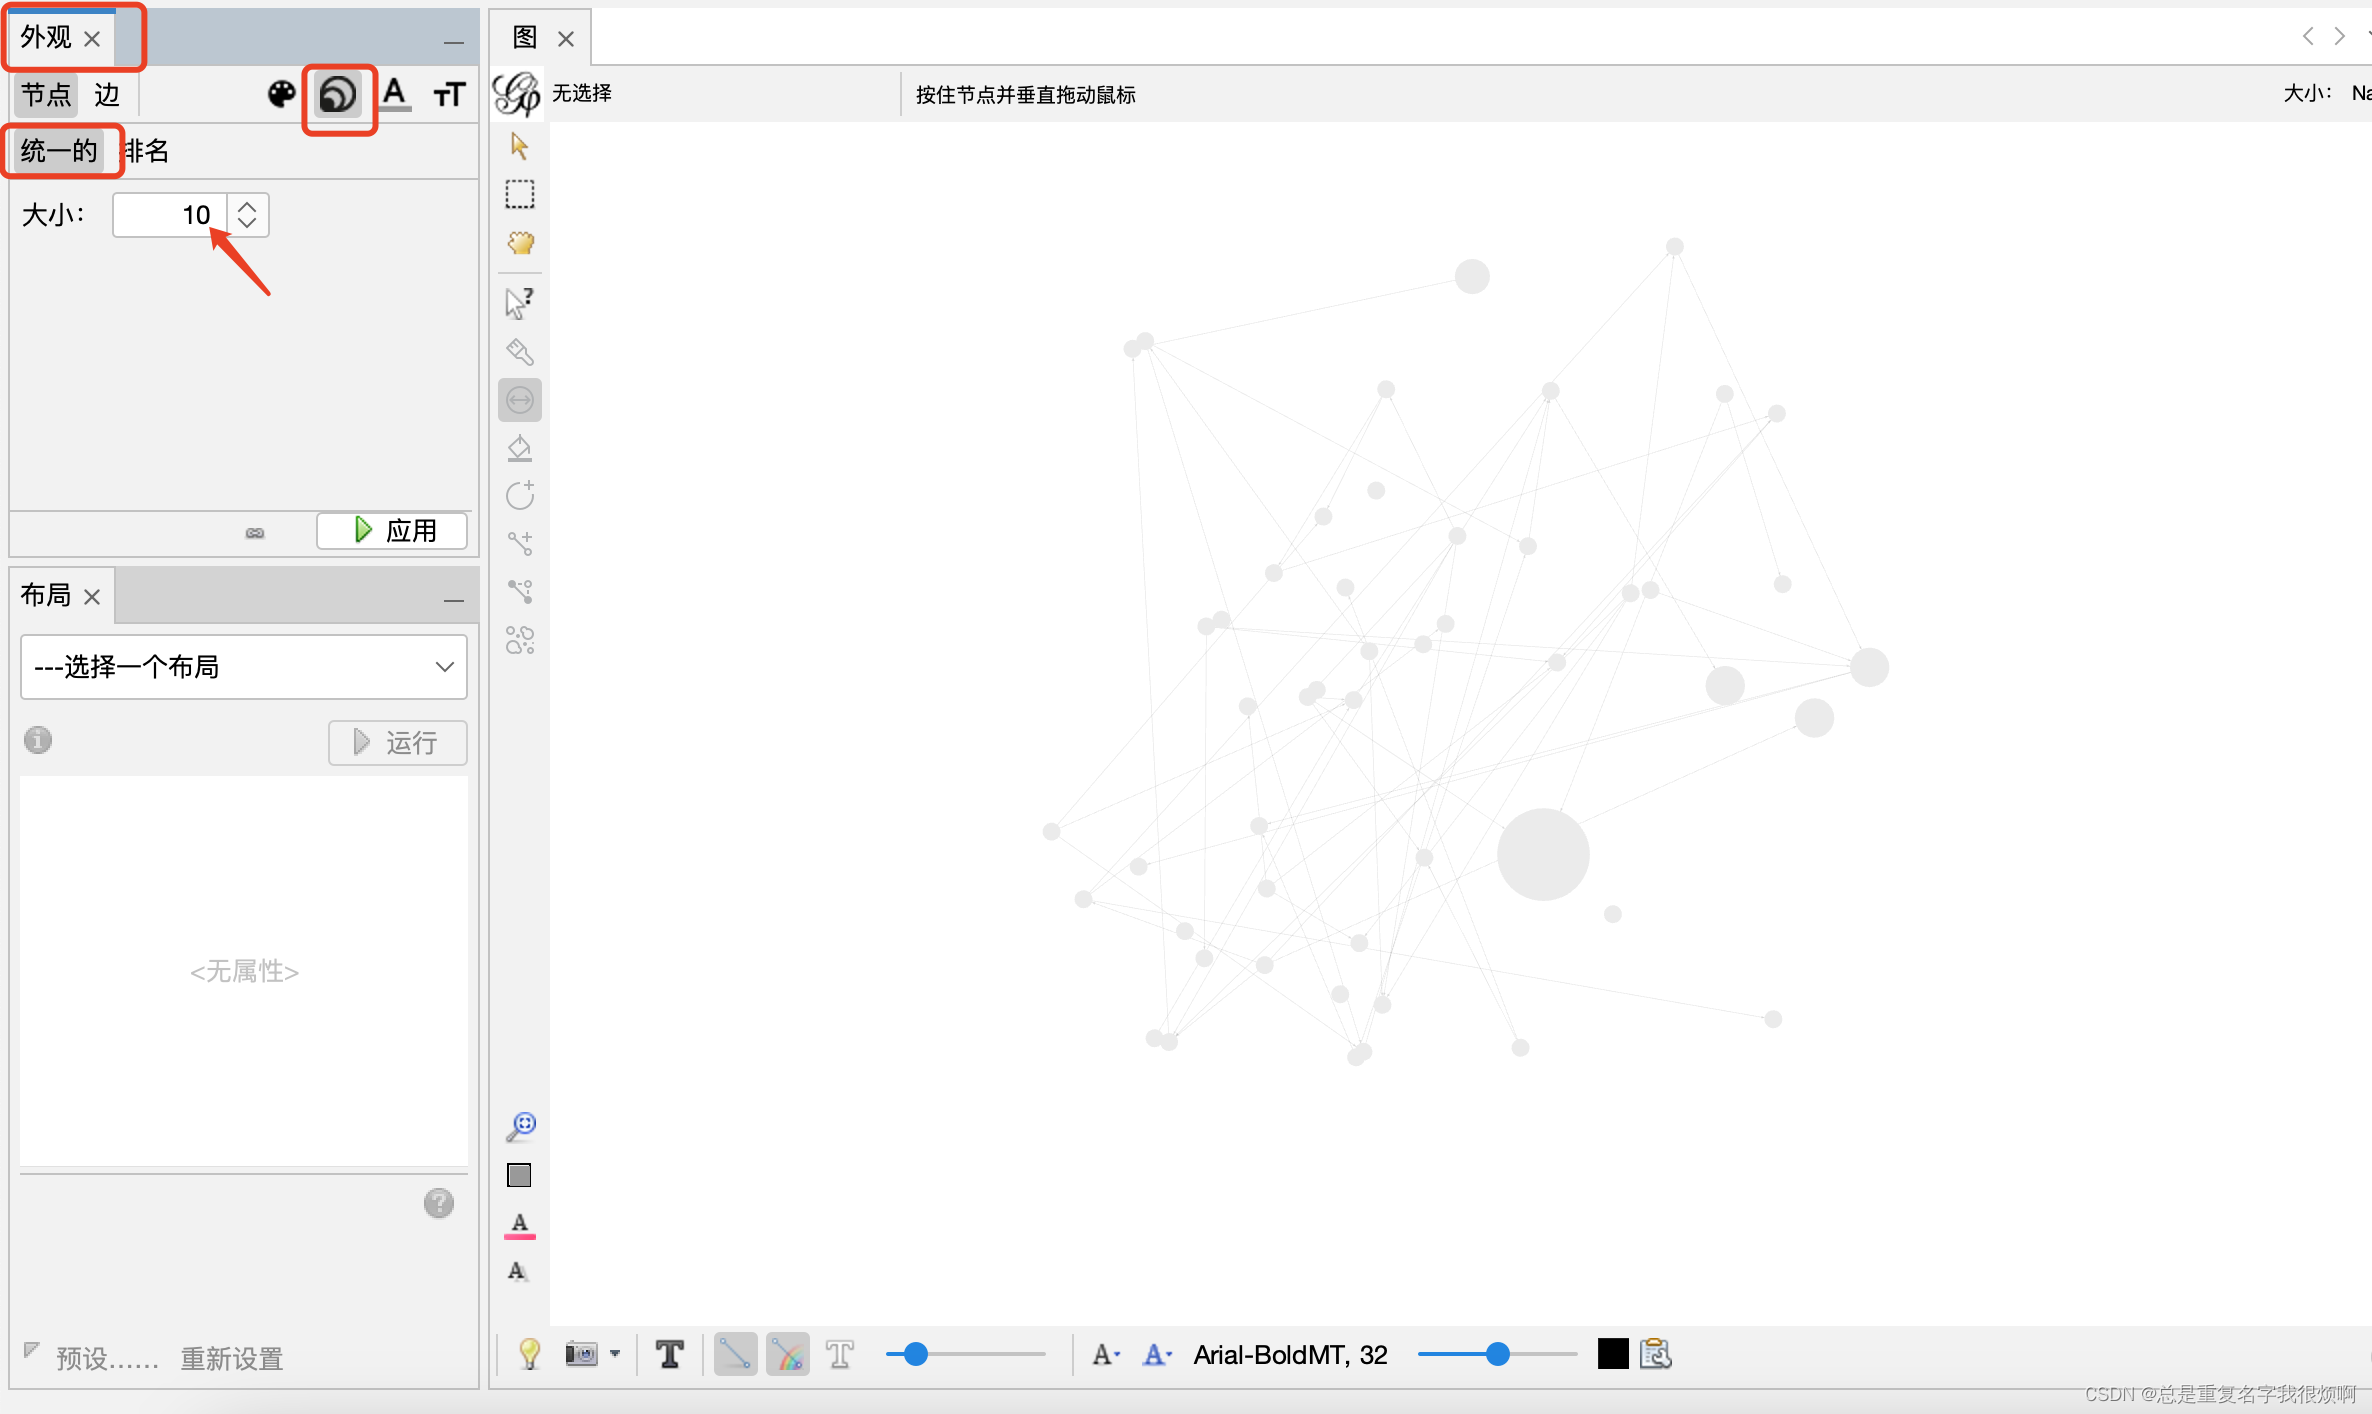The height and width of the screenshot is (1414, 2372).
Task: Select the node size icon
Action: 338,95
